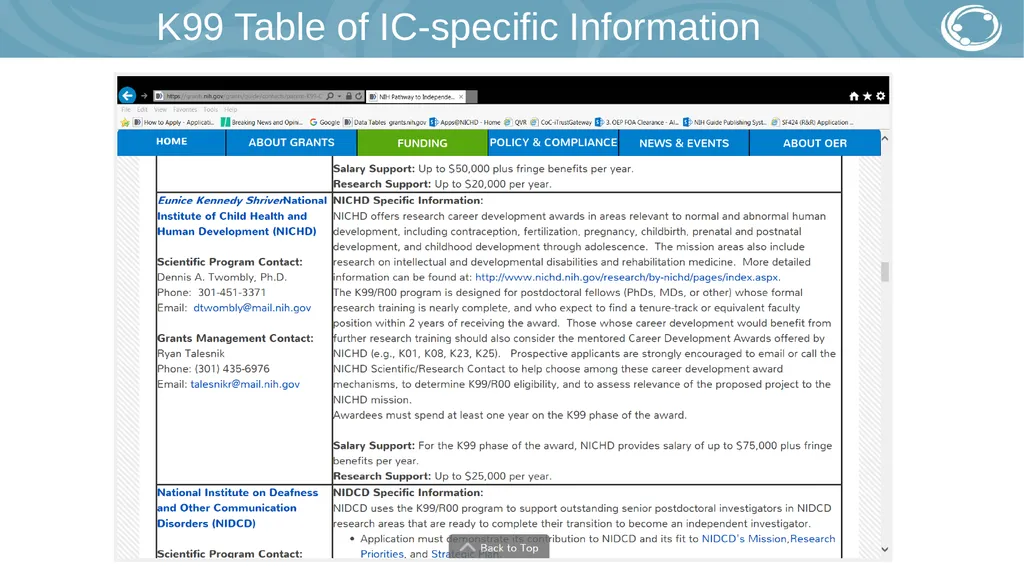Click page scrollbar up arrow
Screen dimensions: 1024x576
click(x=885, y=138)
